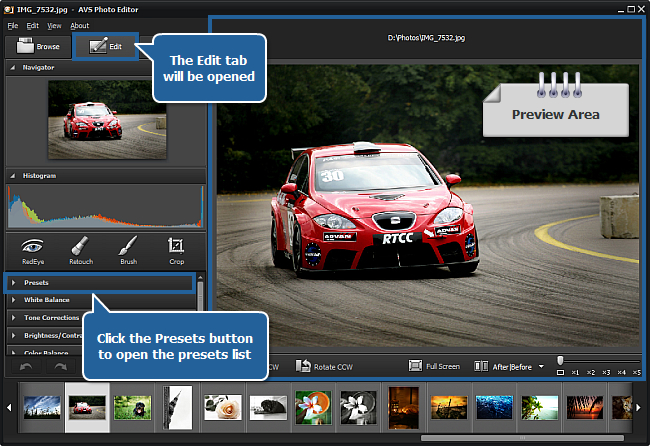Select the dark orange interior thumbnail
Viewport: 650px width, 446px height.
(403, 407)
